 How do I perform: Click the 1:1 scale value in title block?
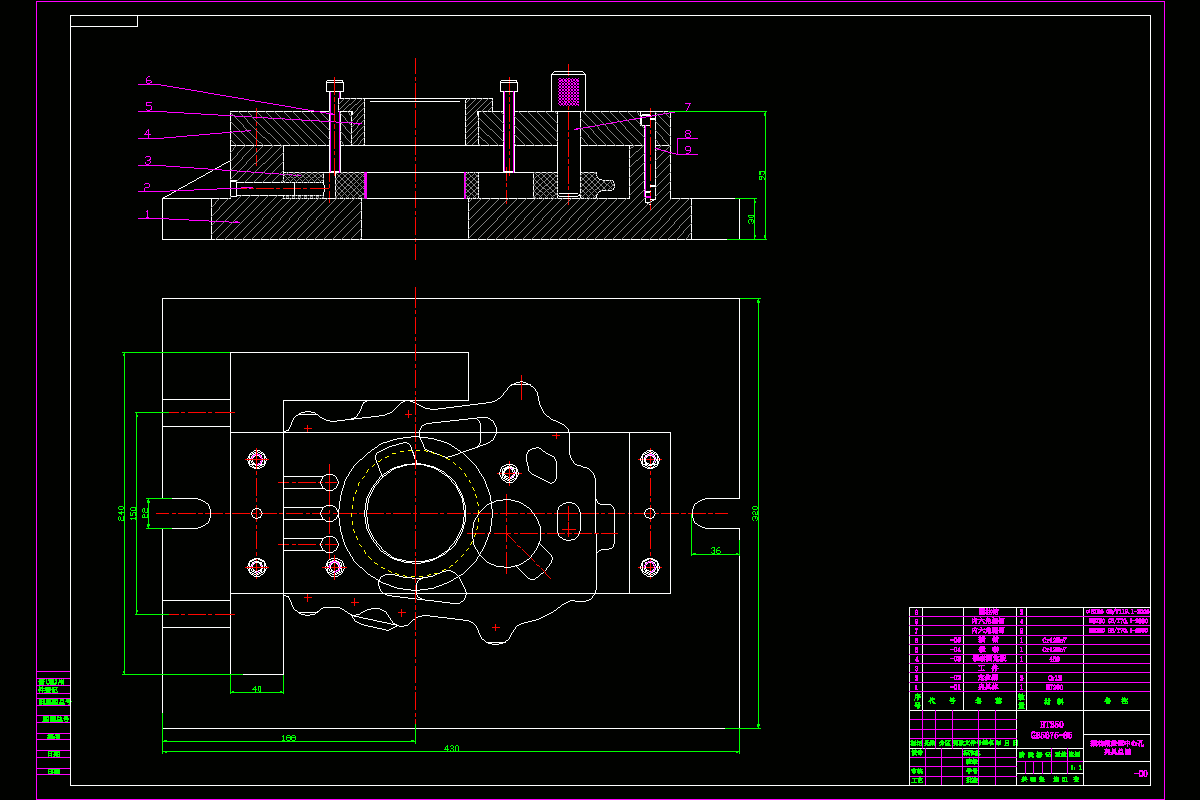coord(1076,767)
